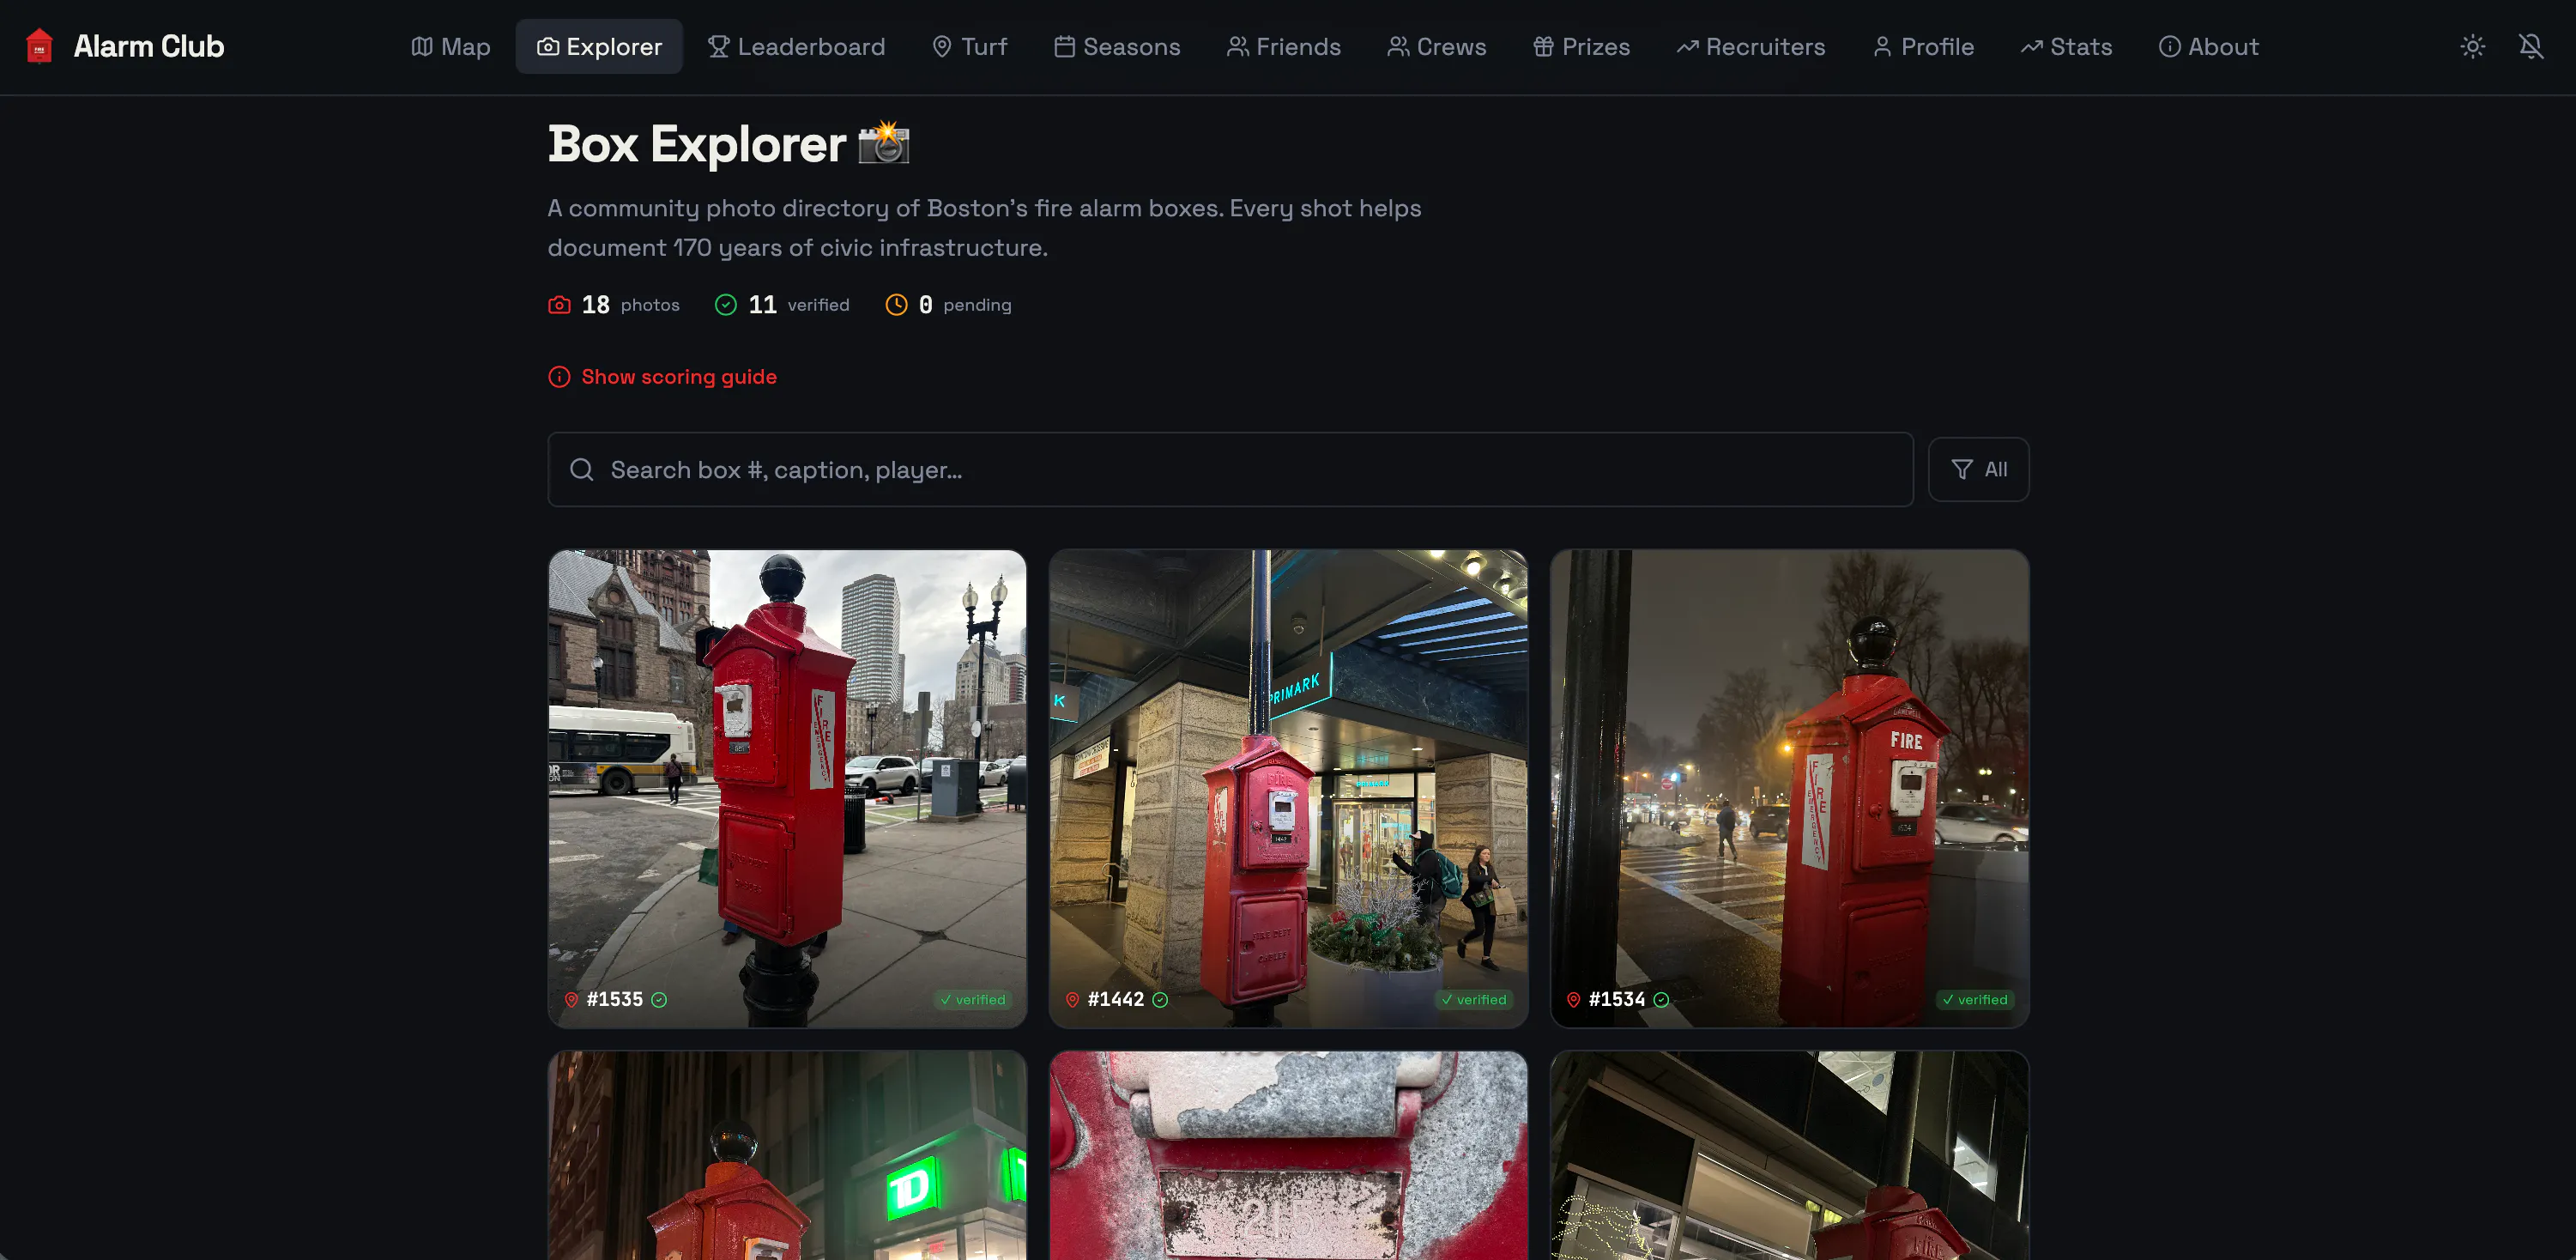Image resolution: width=2576 pixels, height=1260 pixels.
Task: Click the camera emoji next to Box Explorer
Action: [x=884, y=143]
